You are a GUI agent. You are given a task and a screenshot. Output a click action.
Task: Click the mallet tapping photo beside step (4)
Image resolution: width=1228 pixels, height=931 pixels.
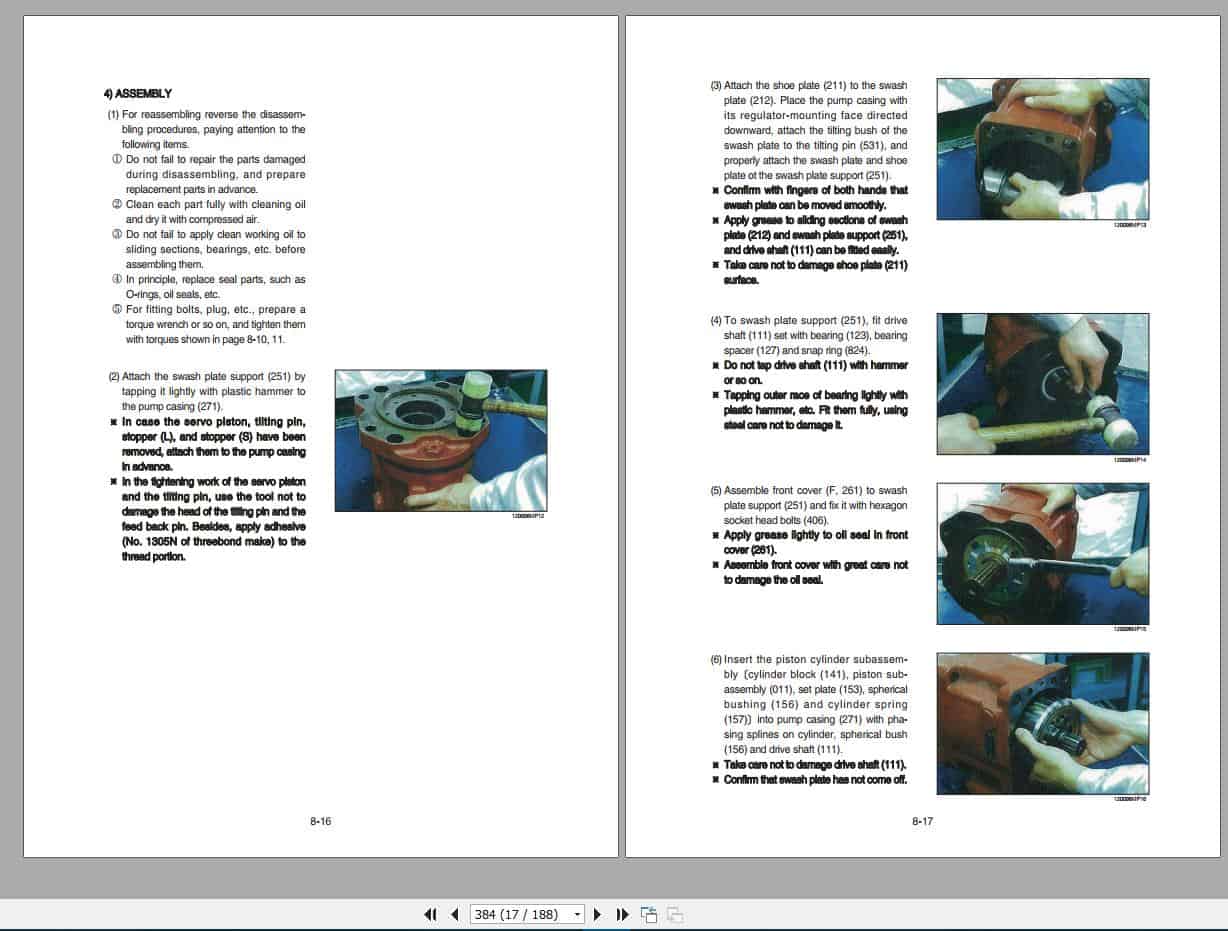(x=1042, y=383)
